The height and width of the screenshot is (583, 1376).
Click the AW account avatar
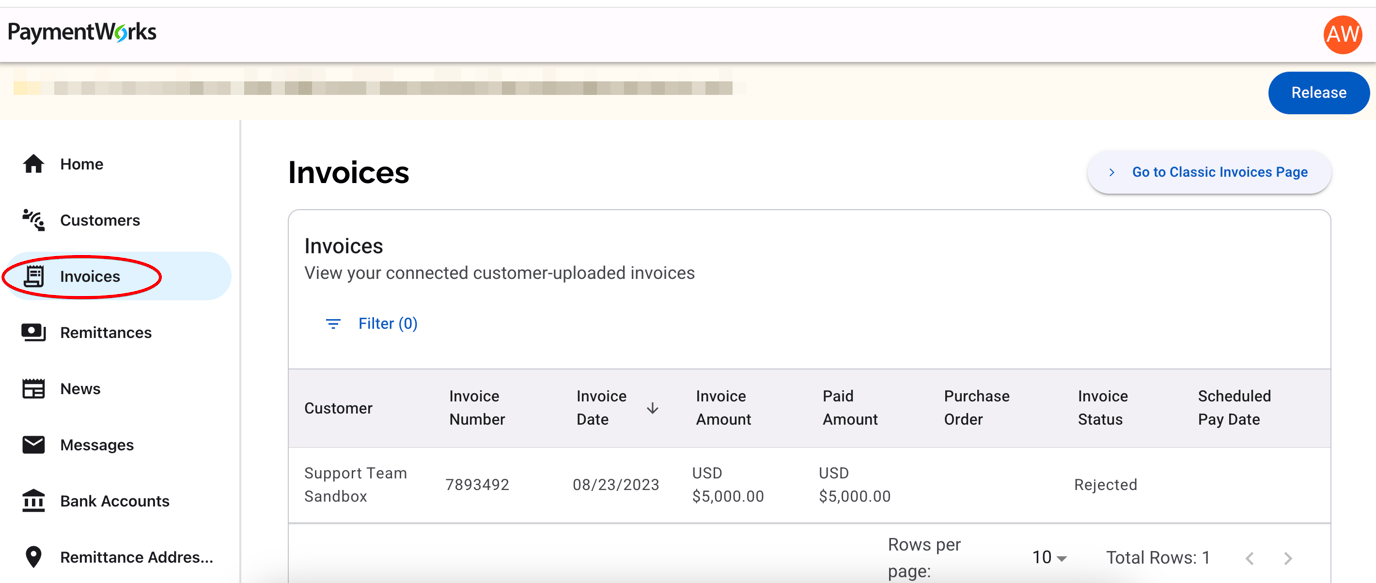1342,34
